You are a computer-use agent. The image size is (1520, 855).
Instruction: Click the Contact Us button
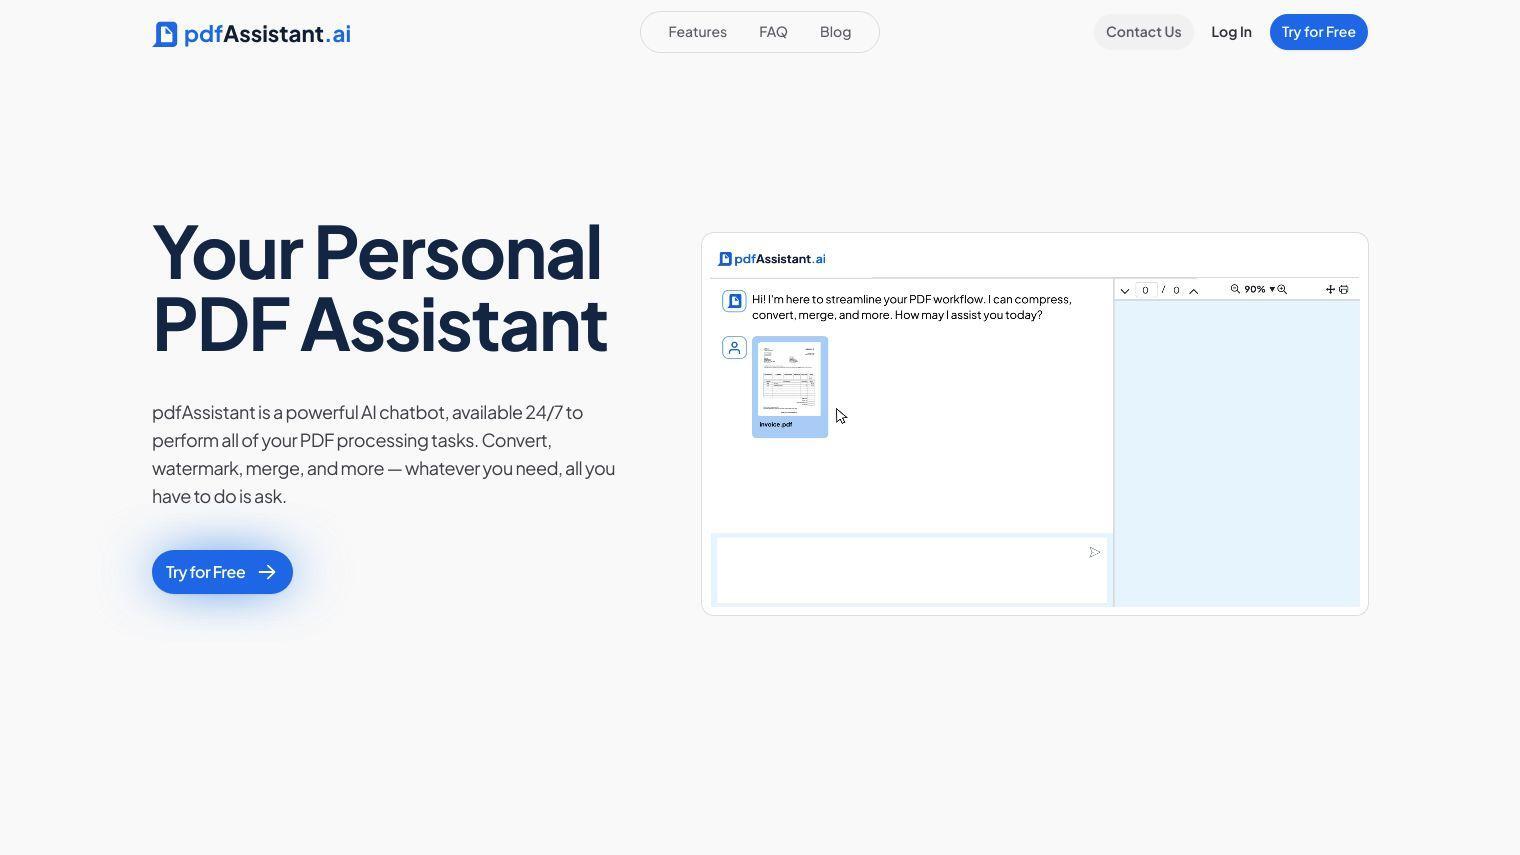click(1143, 32)
